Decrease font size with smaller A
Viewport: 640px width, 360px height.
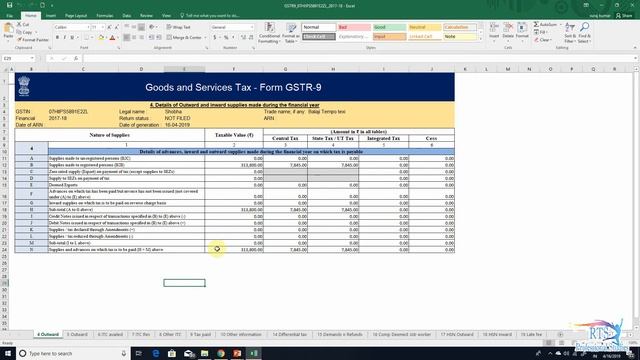pos(116,27)
